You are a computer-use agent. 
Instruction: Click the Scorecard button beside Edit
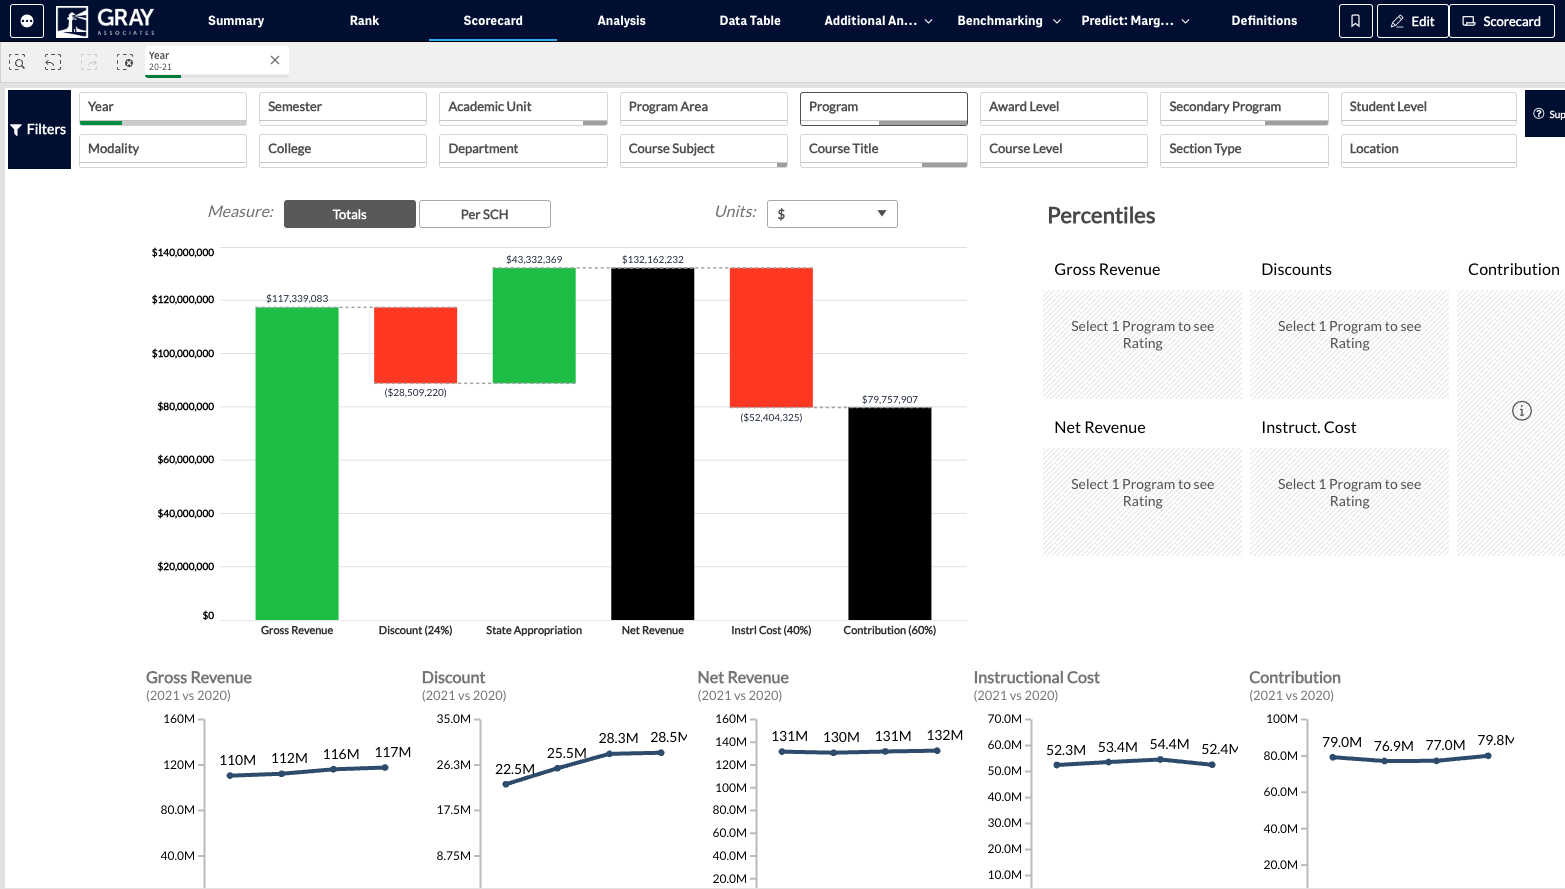click(1501, 21)
